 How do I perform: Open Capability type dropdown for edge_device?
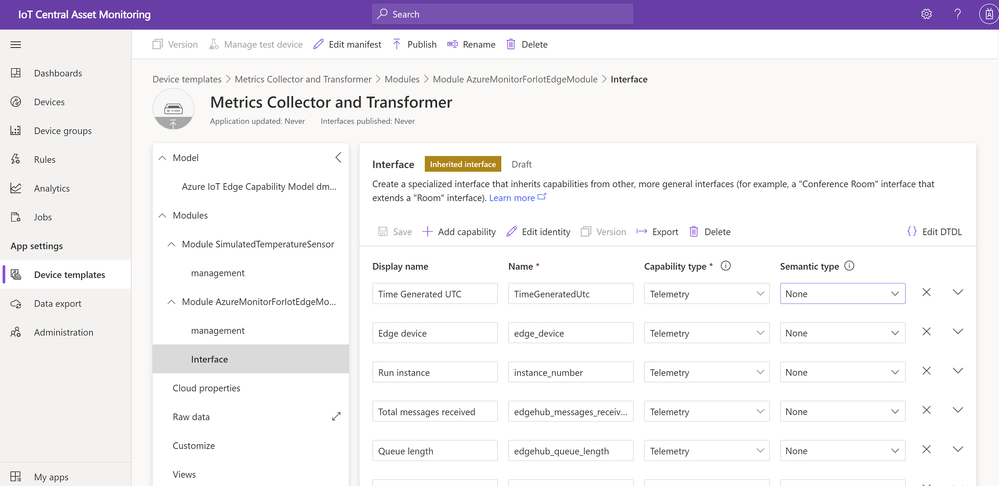click(707, 333)
